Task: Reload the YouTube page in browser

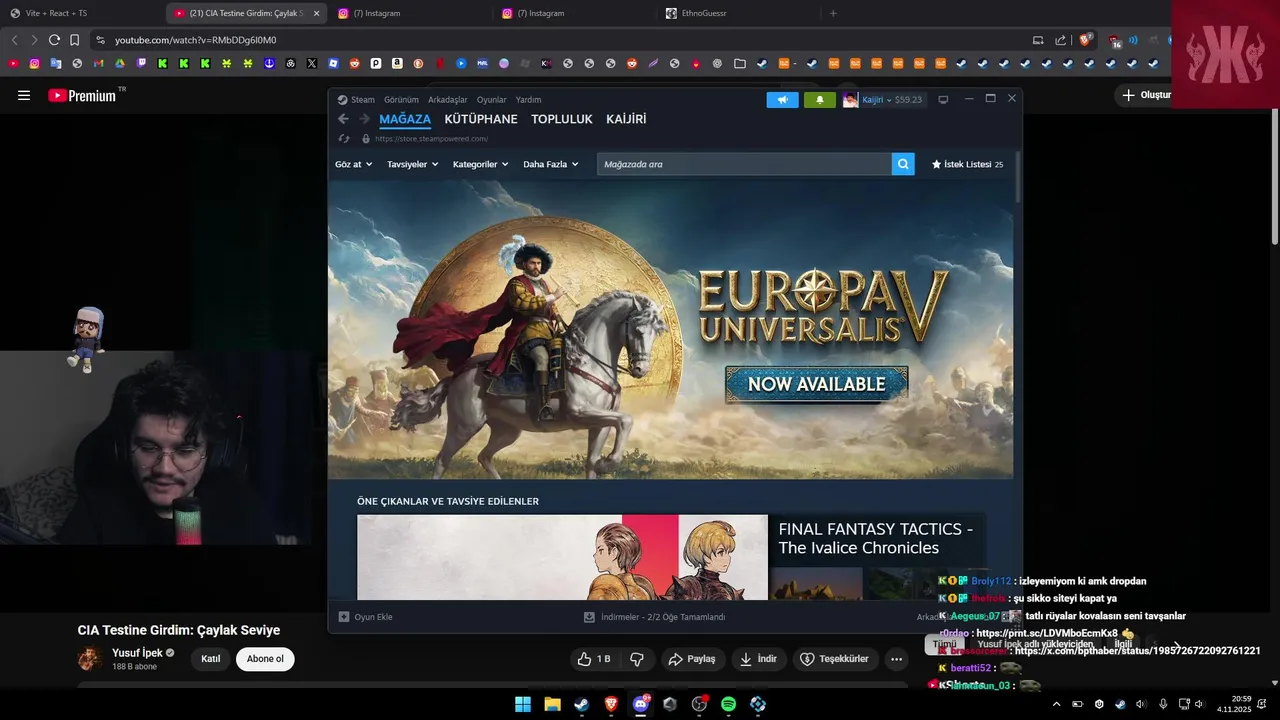Action: [x=54, y=40]
